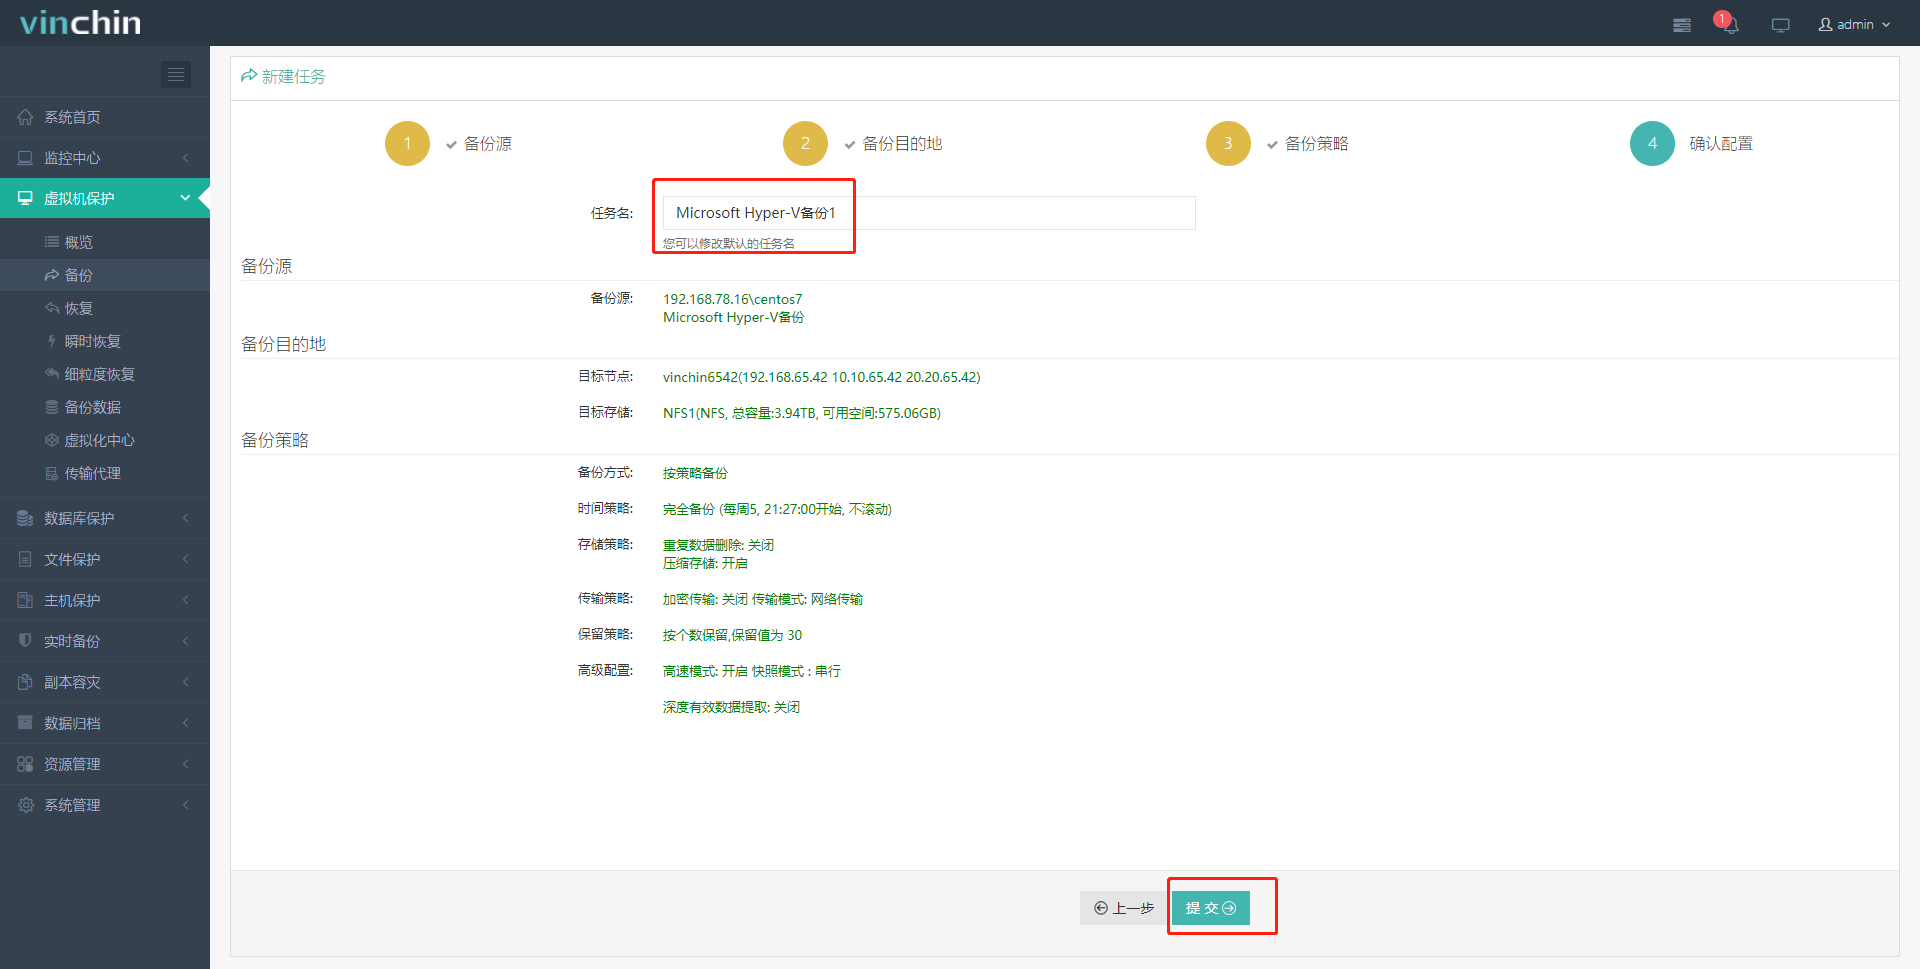
Task: Expand the 监控中心 menu
Action: (x=105, y=158)
